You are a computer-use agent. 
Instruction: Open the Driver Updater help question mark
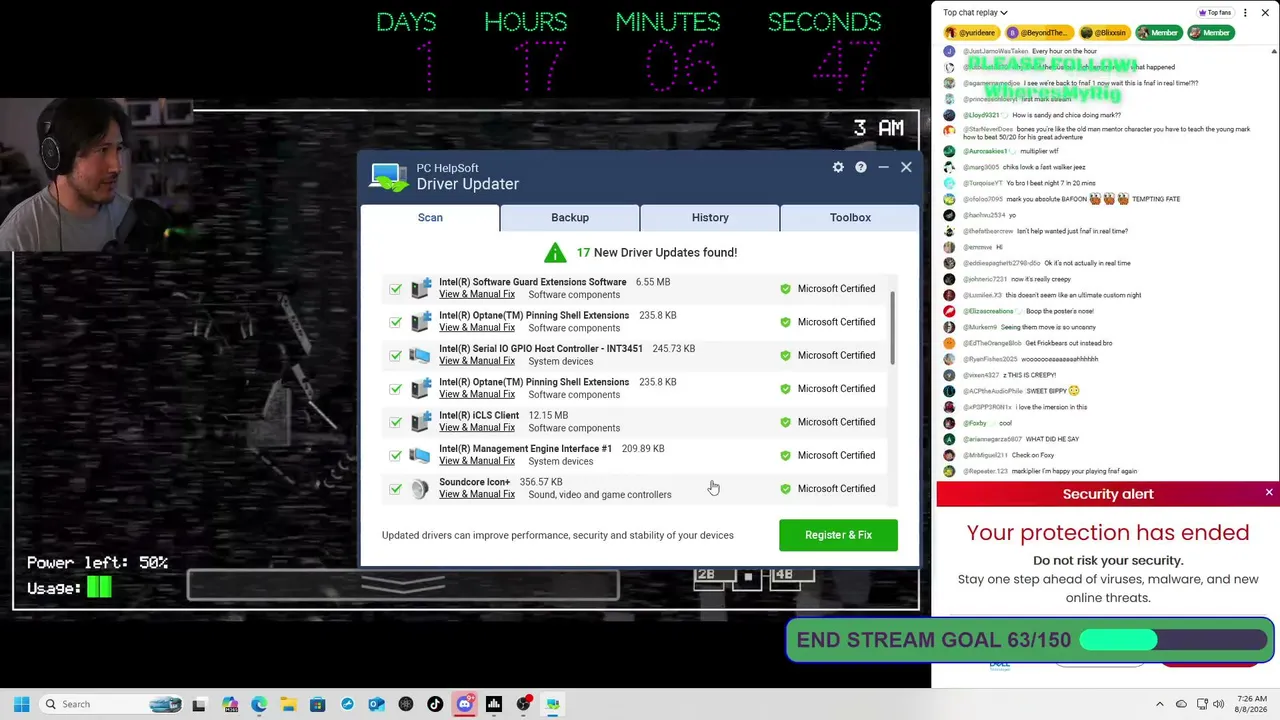[860, 167]
